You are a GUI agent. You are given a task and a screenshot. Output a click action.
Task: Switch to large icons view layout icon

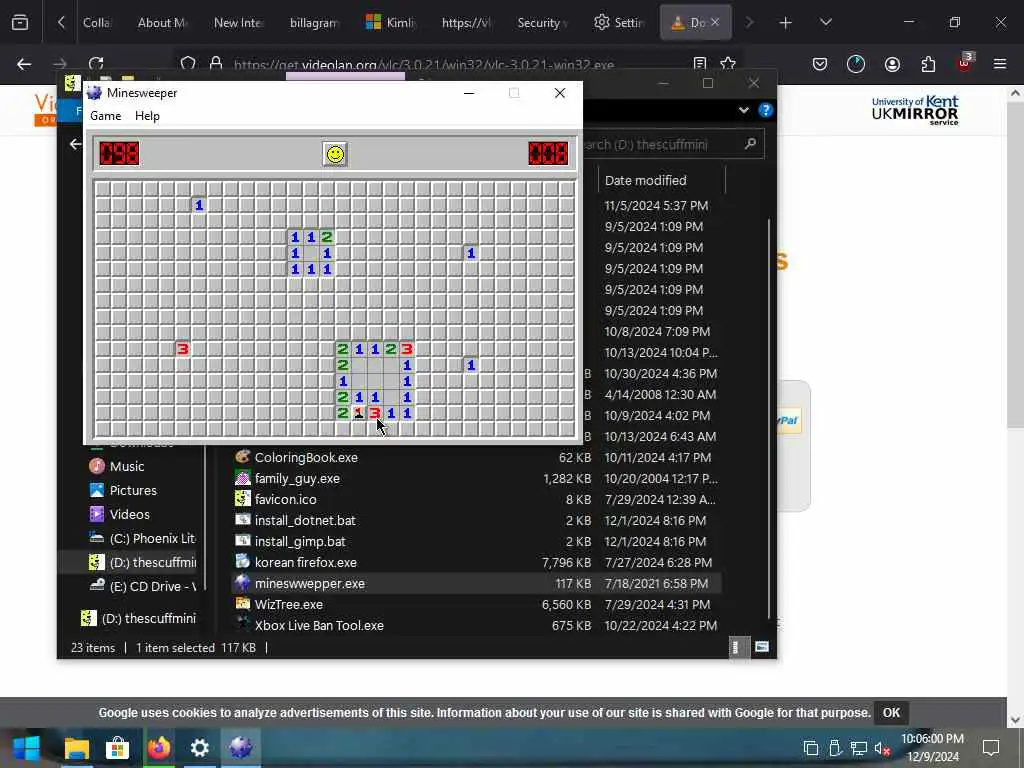[761, 647]
